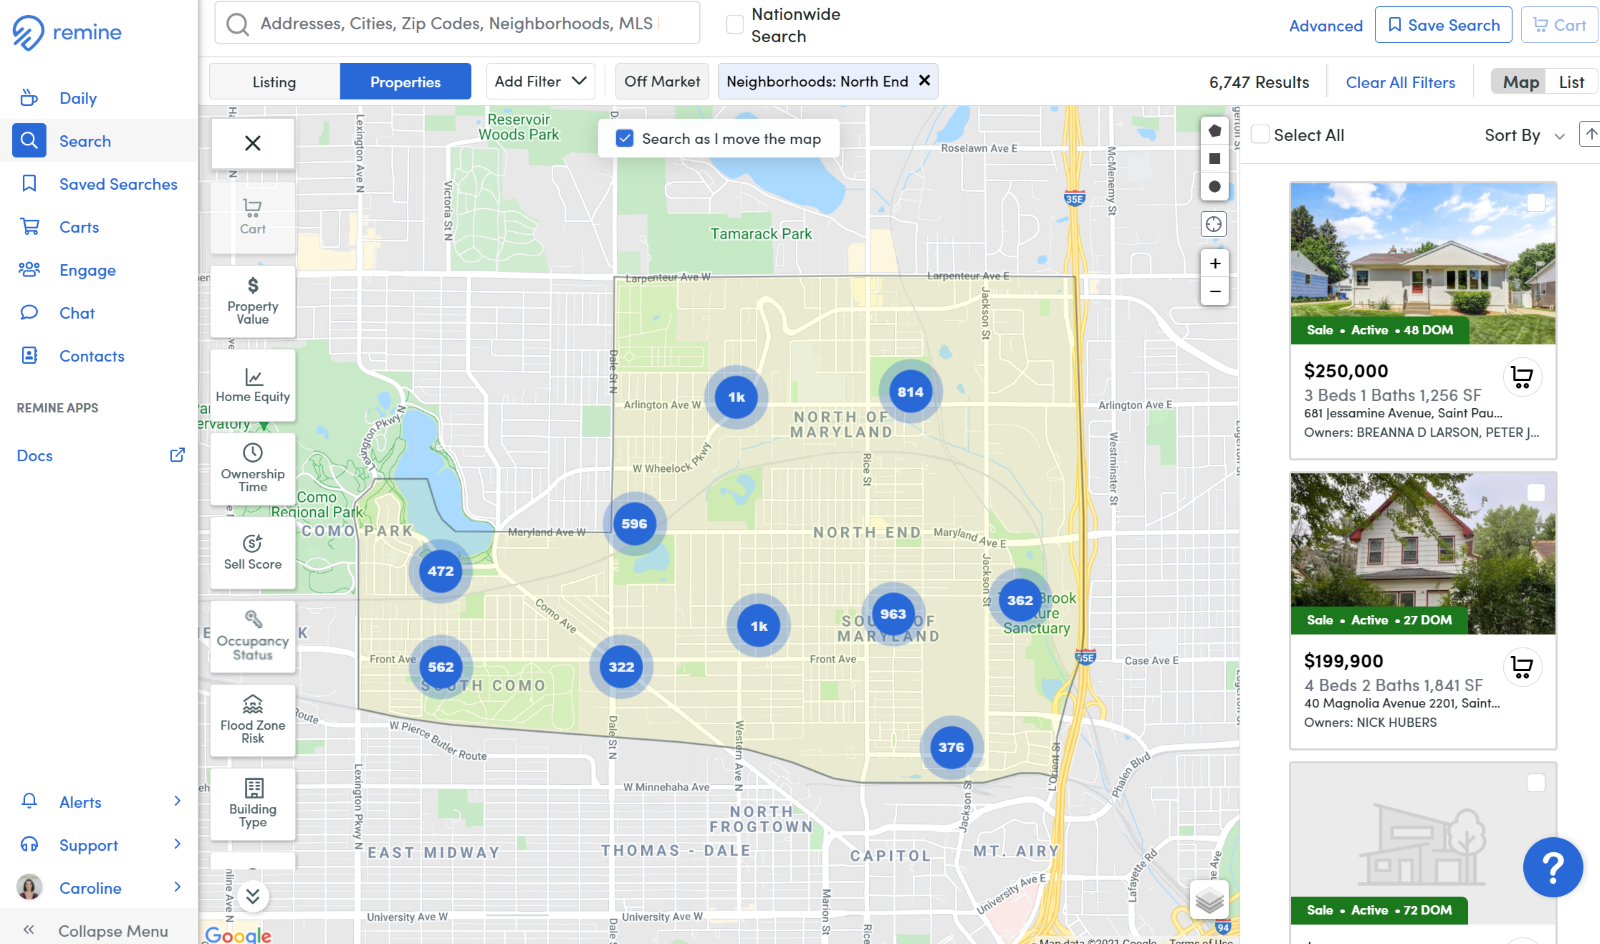Image resolution: width=1600 pixels, height=944 pixels.
Task: Click the blue help question mark
Action: [1553, 867]
